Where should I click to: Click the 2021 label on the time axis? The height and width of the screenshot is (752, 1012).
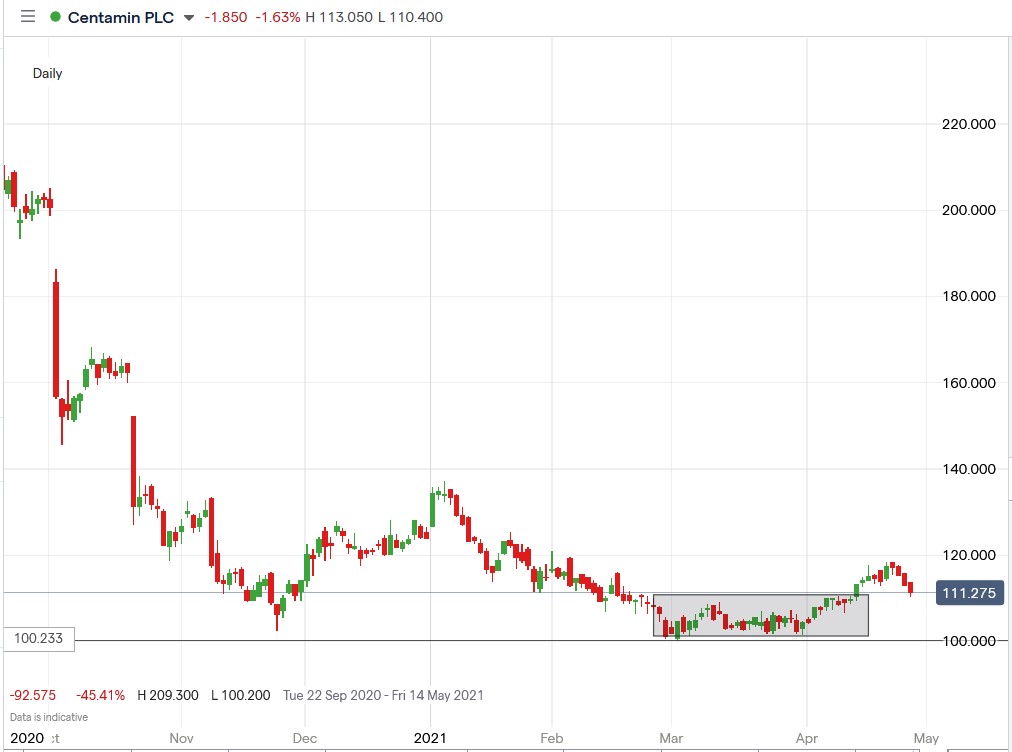[431, 738]
